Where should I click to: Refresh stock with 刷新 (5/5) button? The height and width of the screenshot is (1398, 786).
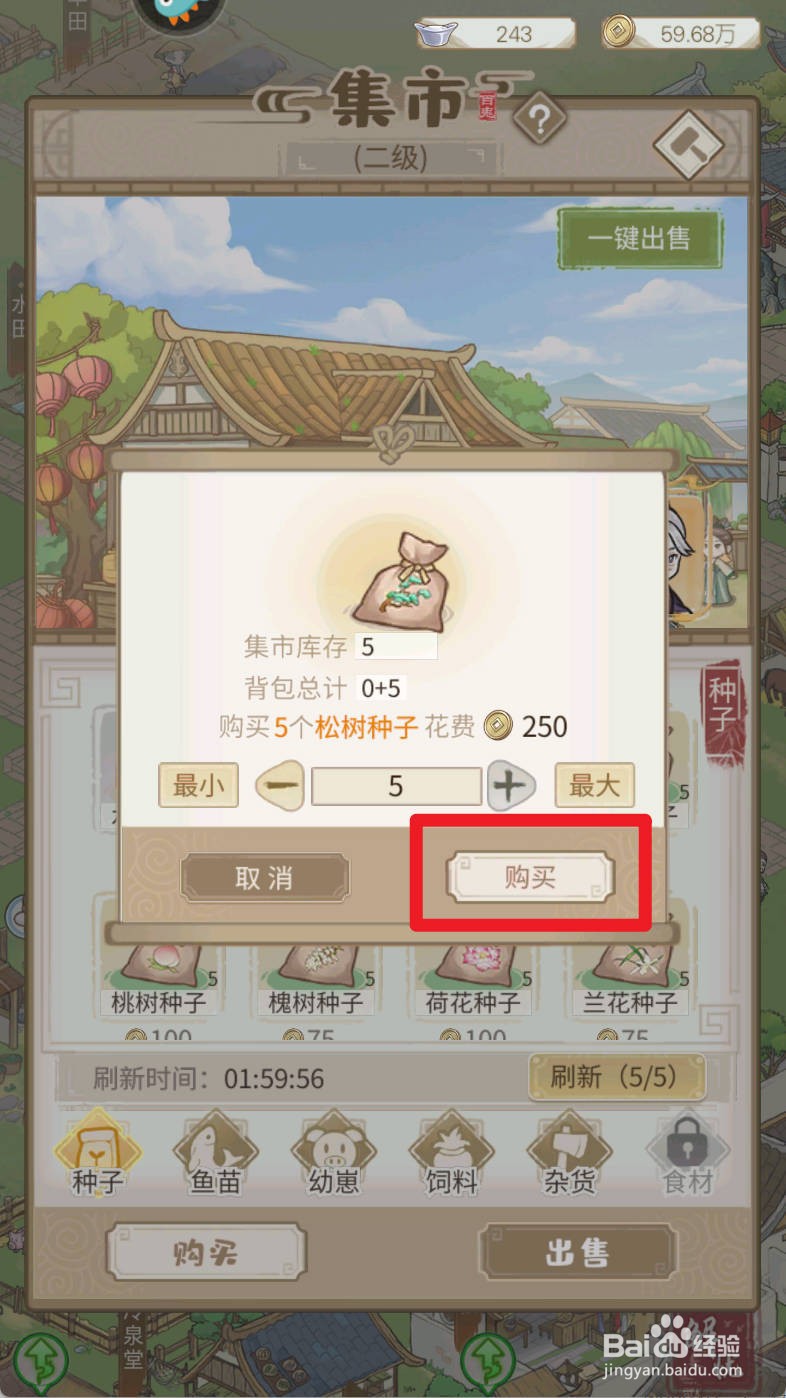pyautogui.click(x=616, y=1078)
